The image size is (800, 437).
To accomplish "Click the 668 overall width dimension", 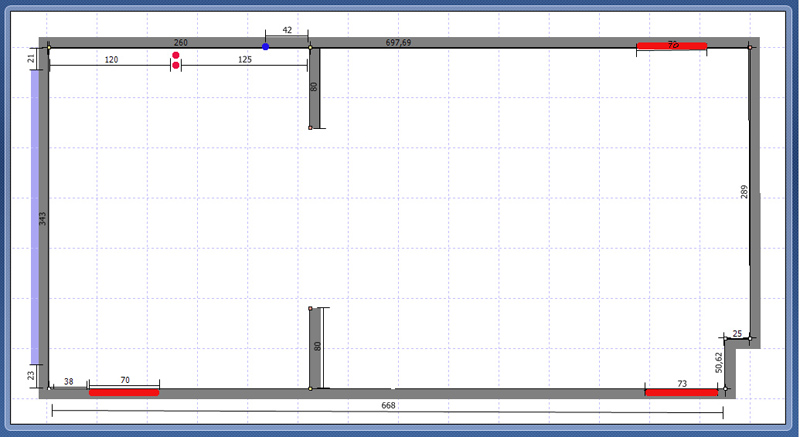I will click(x=386, y=405).
